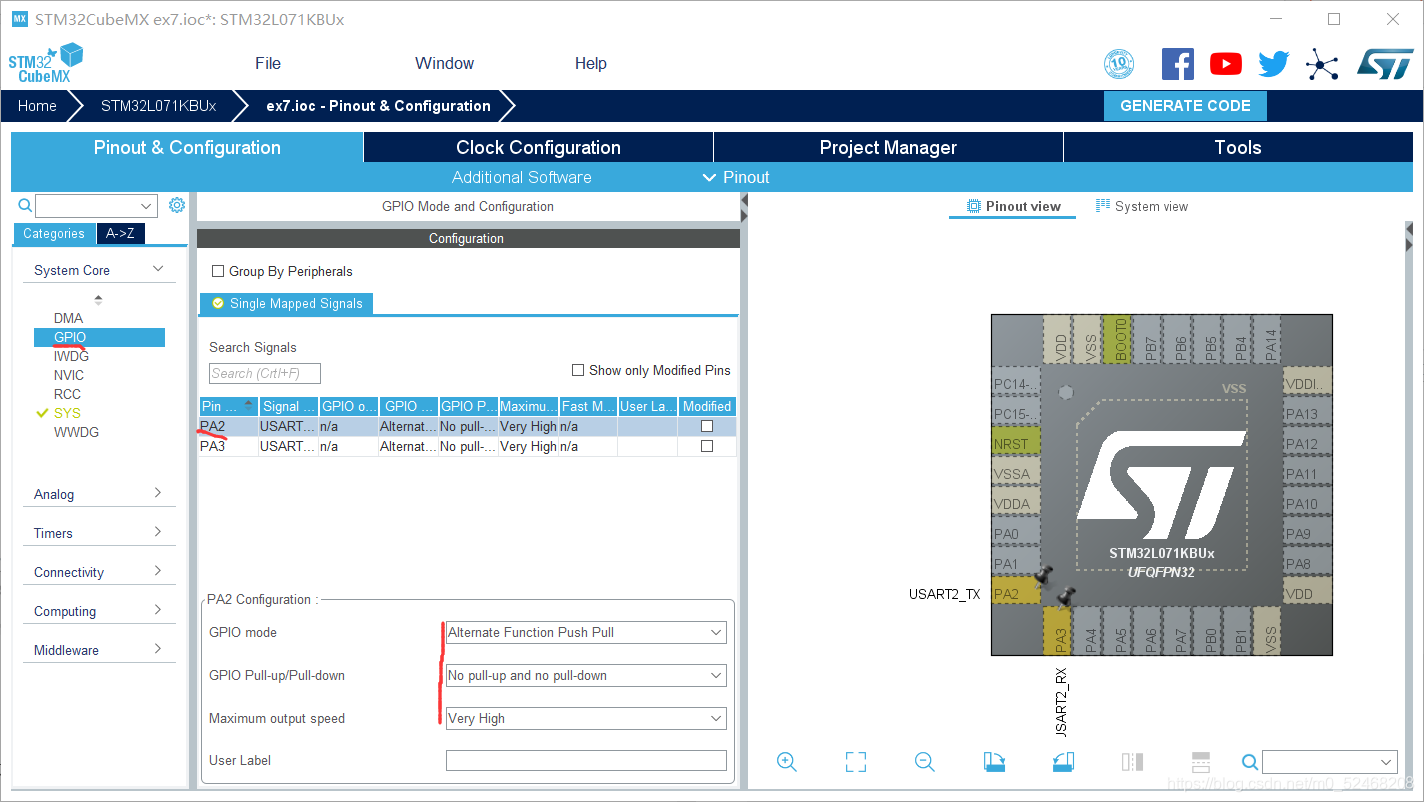Image resolution: width=1424 pixels, height=802 pixels.
Task: Open the Help menu
Action: coord(590,63)
